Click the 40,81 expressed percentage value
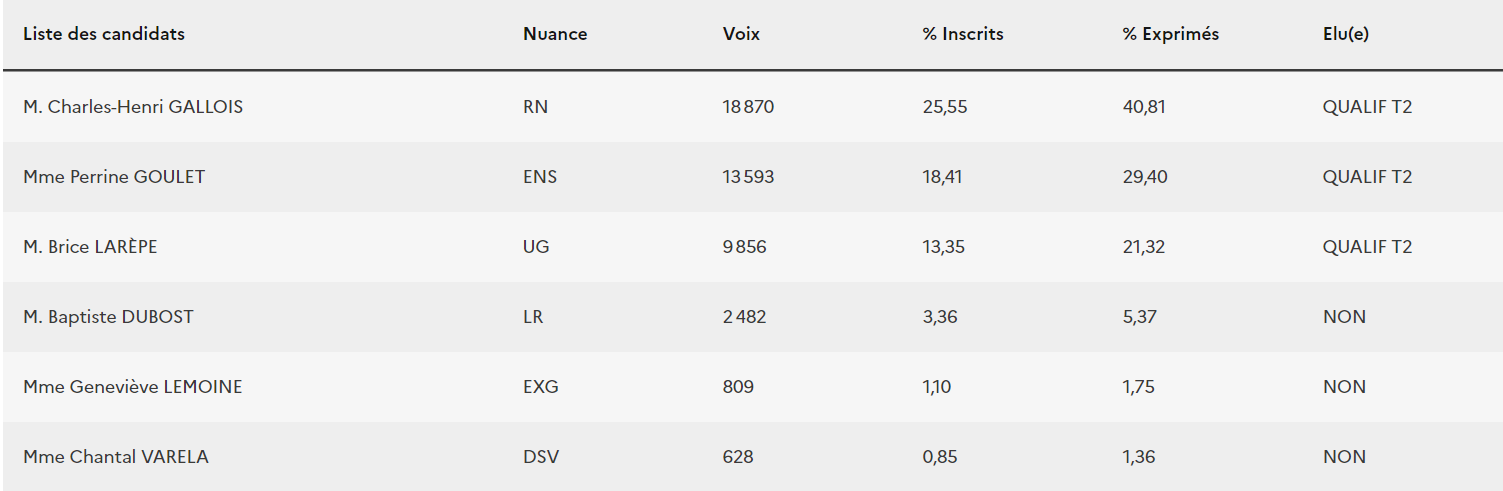1503x491 pixels. pyautogui.click(x=1143, y=107)
